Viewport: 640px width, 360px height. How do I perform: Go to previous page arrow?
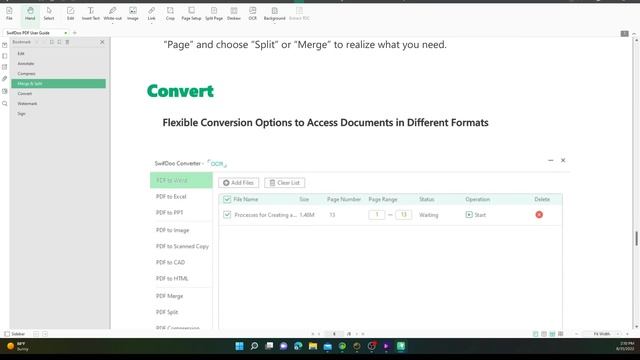point(319,334)
